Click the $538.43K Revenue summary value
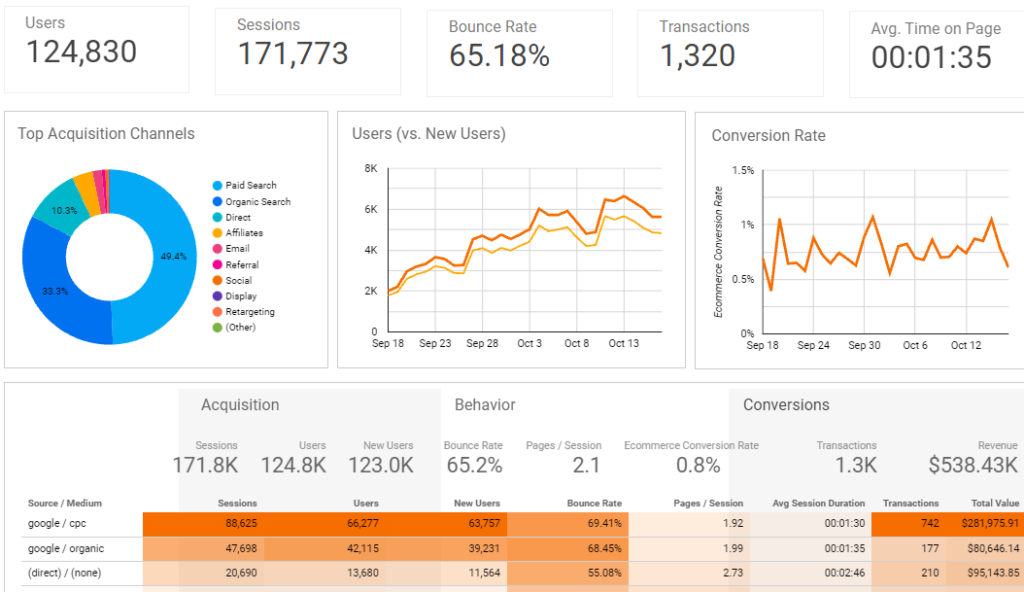 973,466
